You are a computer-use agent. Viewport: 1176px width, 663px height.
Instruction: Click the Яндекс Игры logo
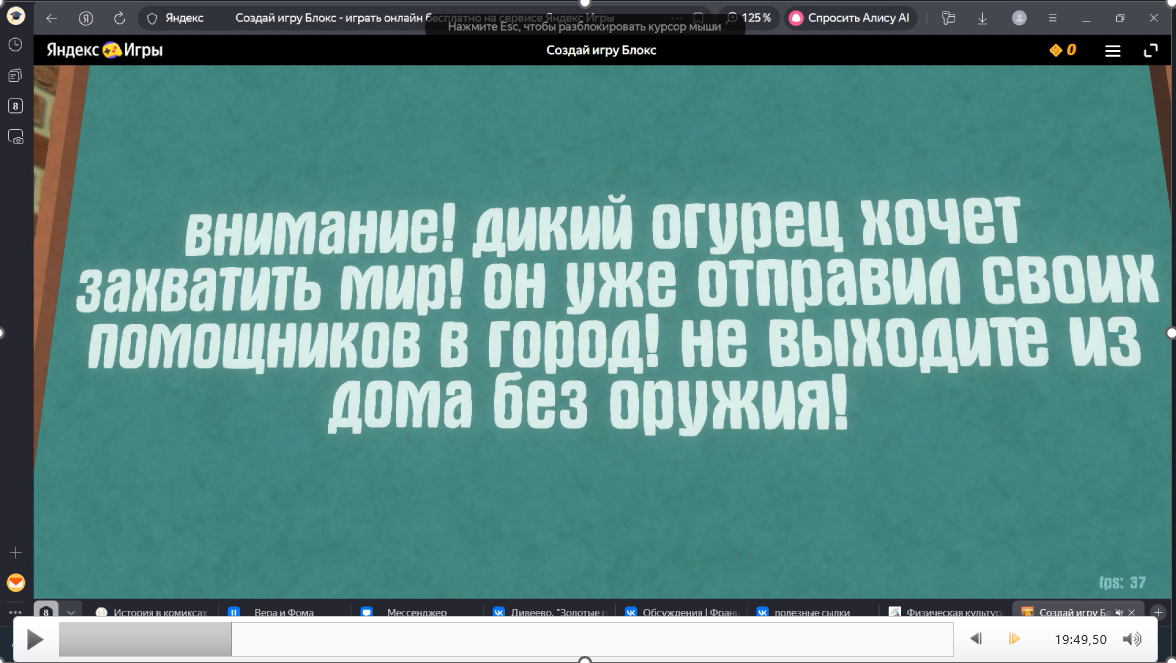pyautogui.click(x=104, y=50)
